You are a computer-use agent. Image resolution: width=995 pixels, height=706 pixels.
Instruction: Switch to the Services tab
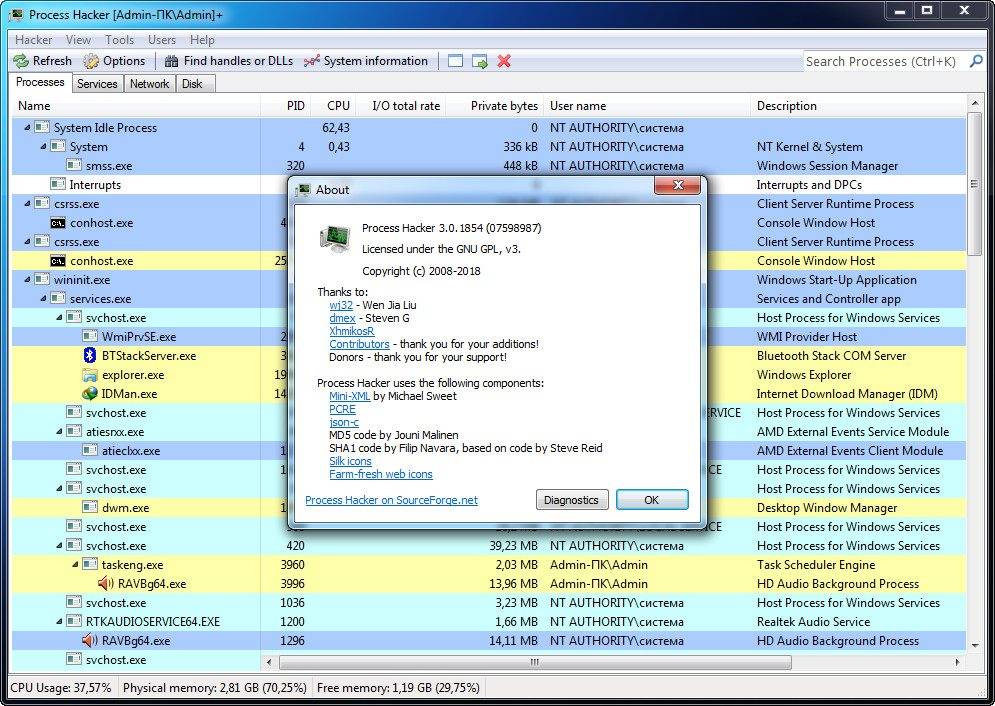point(97,84)
